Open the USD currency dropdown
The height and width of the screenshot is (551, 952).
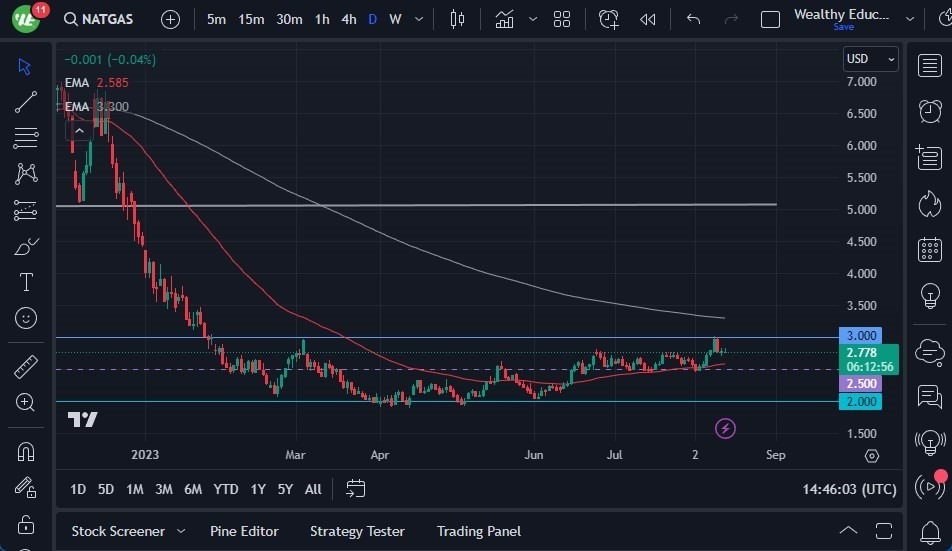tap(870, 59)
